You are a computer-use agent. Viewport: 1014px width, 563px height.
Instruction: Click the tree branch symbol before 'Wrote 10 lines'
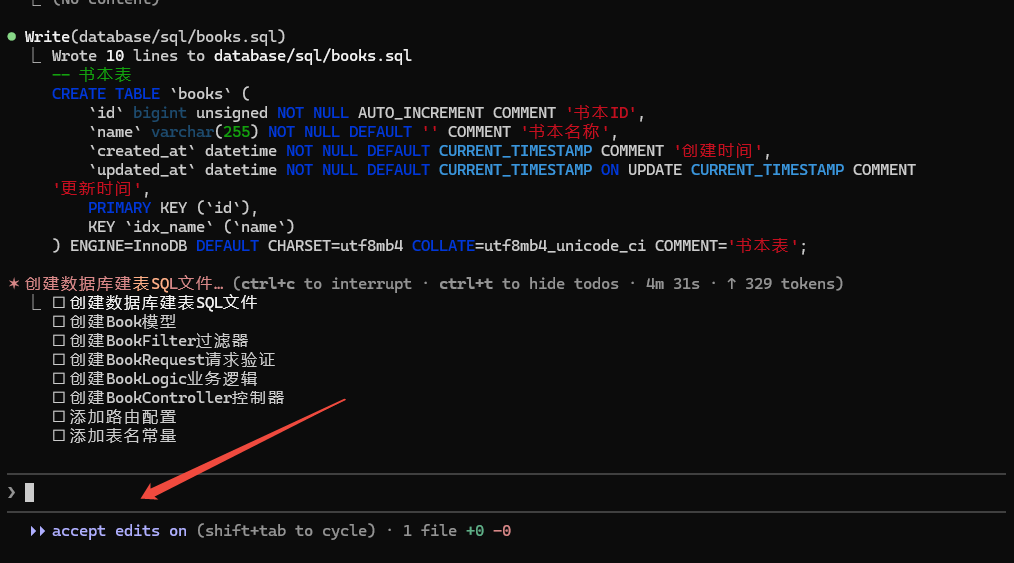(x=38, y=56)
